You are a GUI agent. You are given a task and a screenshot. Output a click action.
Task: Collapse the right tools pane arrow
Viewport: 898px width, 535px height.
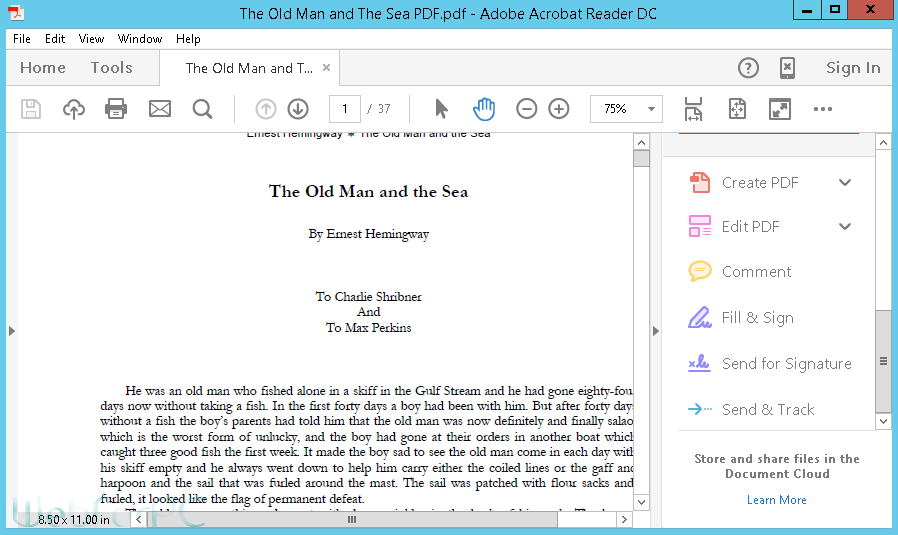tap(656, 331)
